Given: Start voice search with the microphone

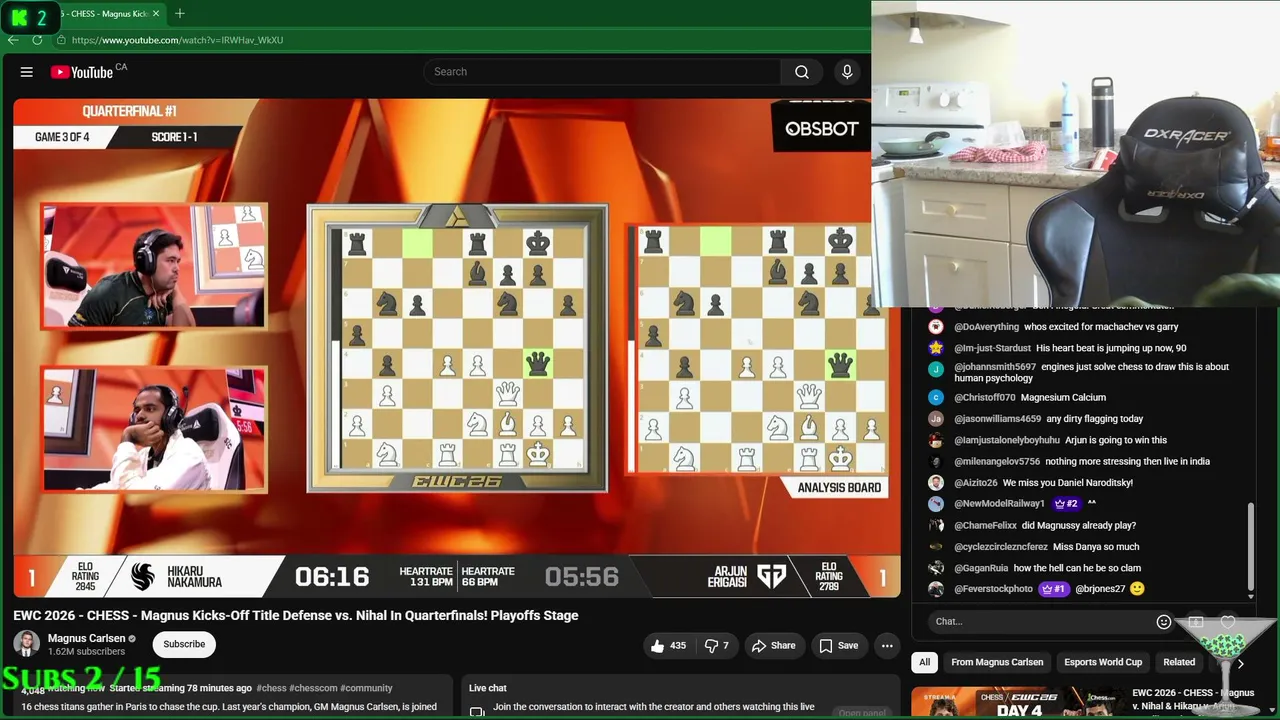Looking at the screenshot, I should tap(847, 72).
